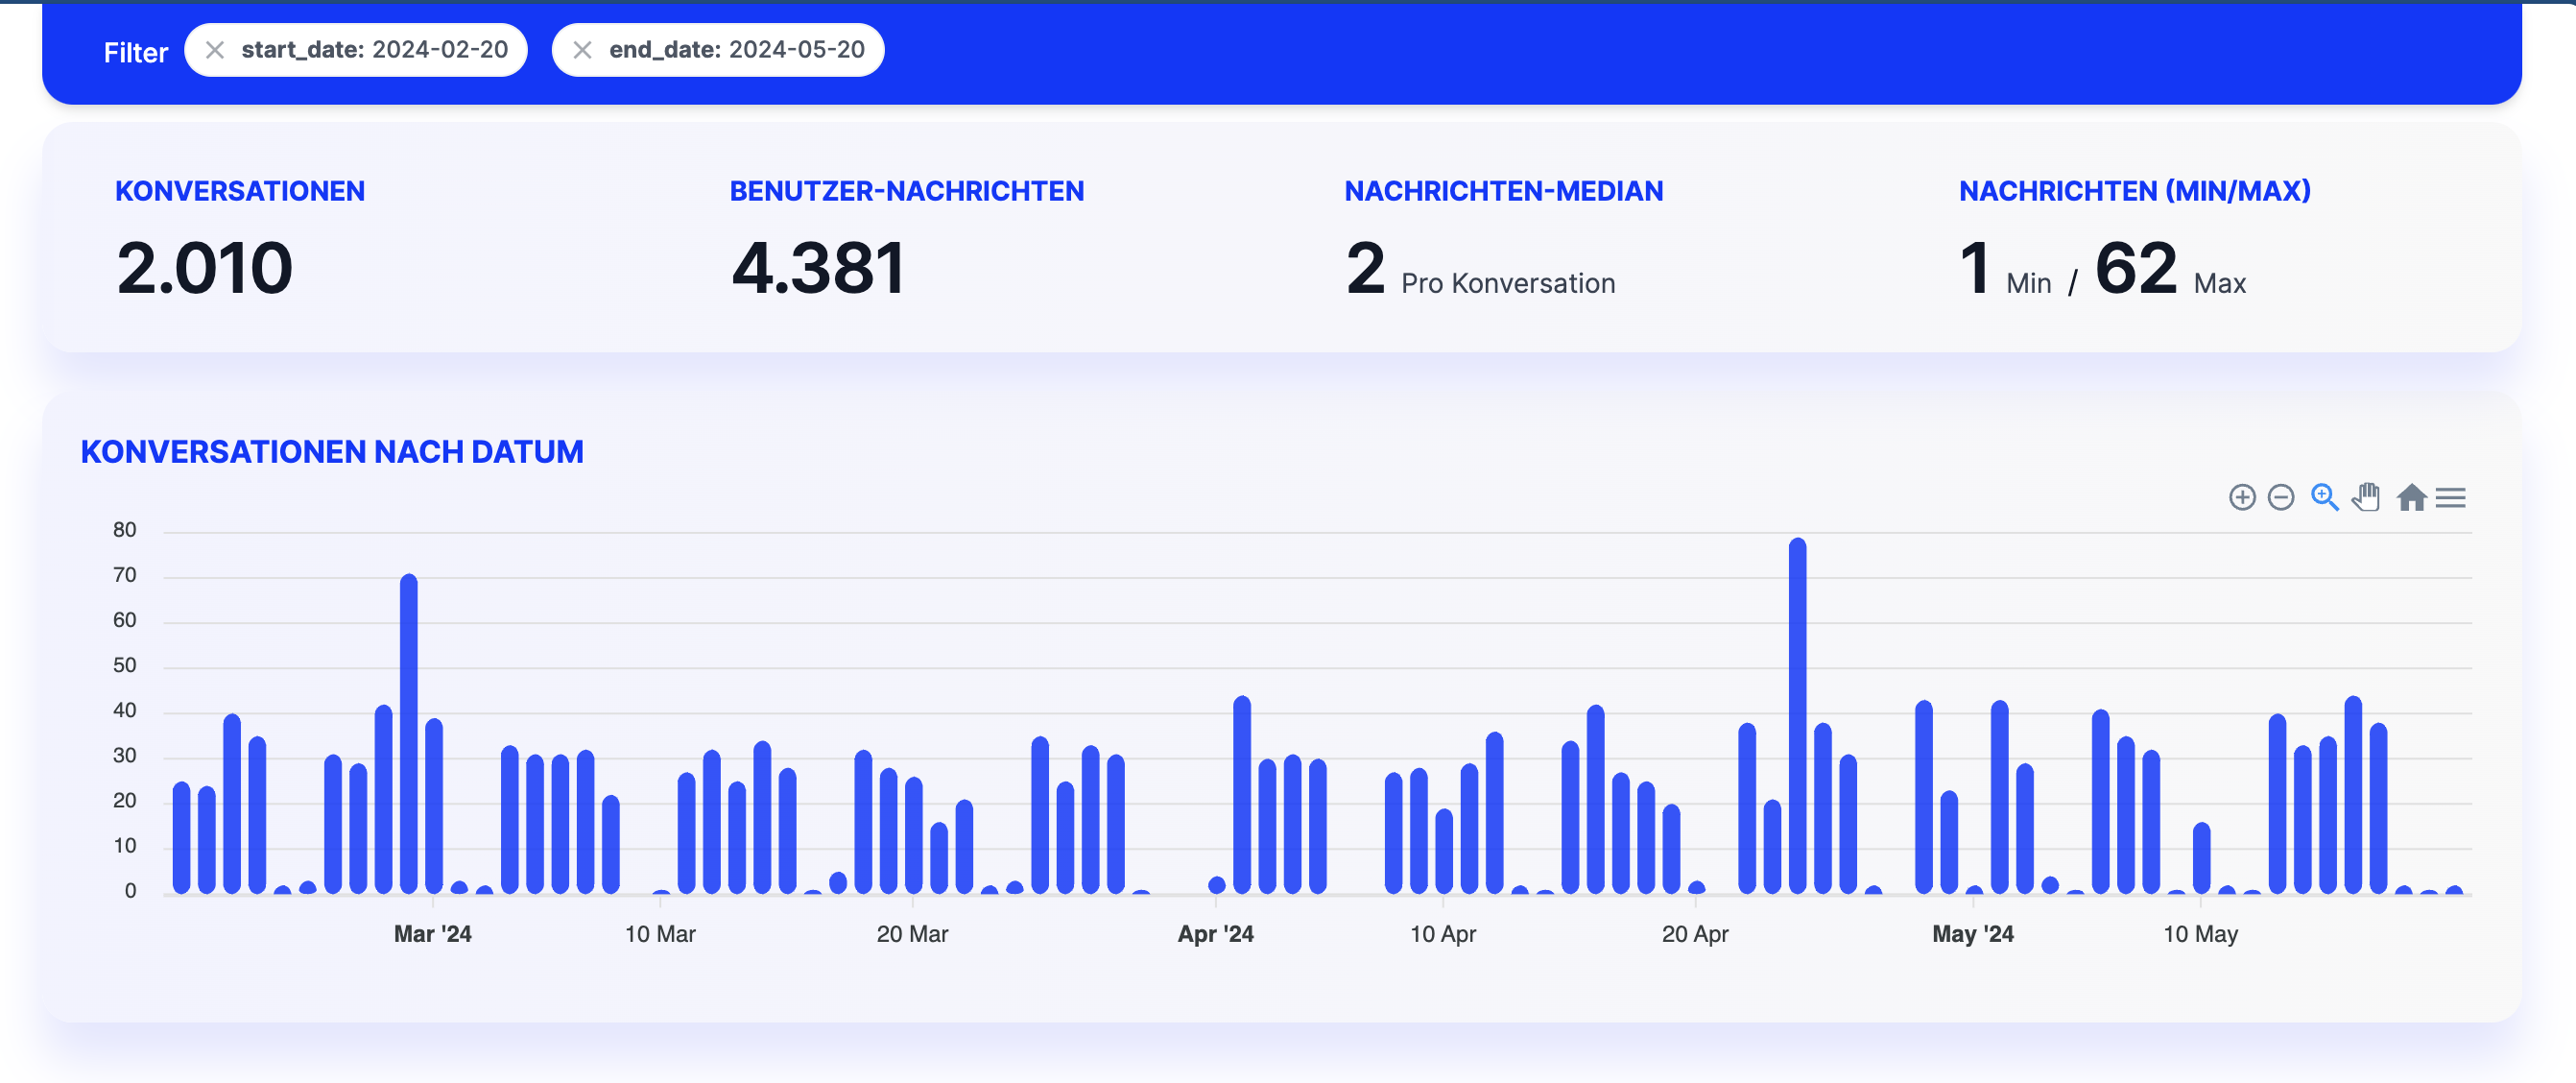
Task: Click the Benutzer-Nachrichten 4.381 value
Action: (818, 268)
